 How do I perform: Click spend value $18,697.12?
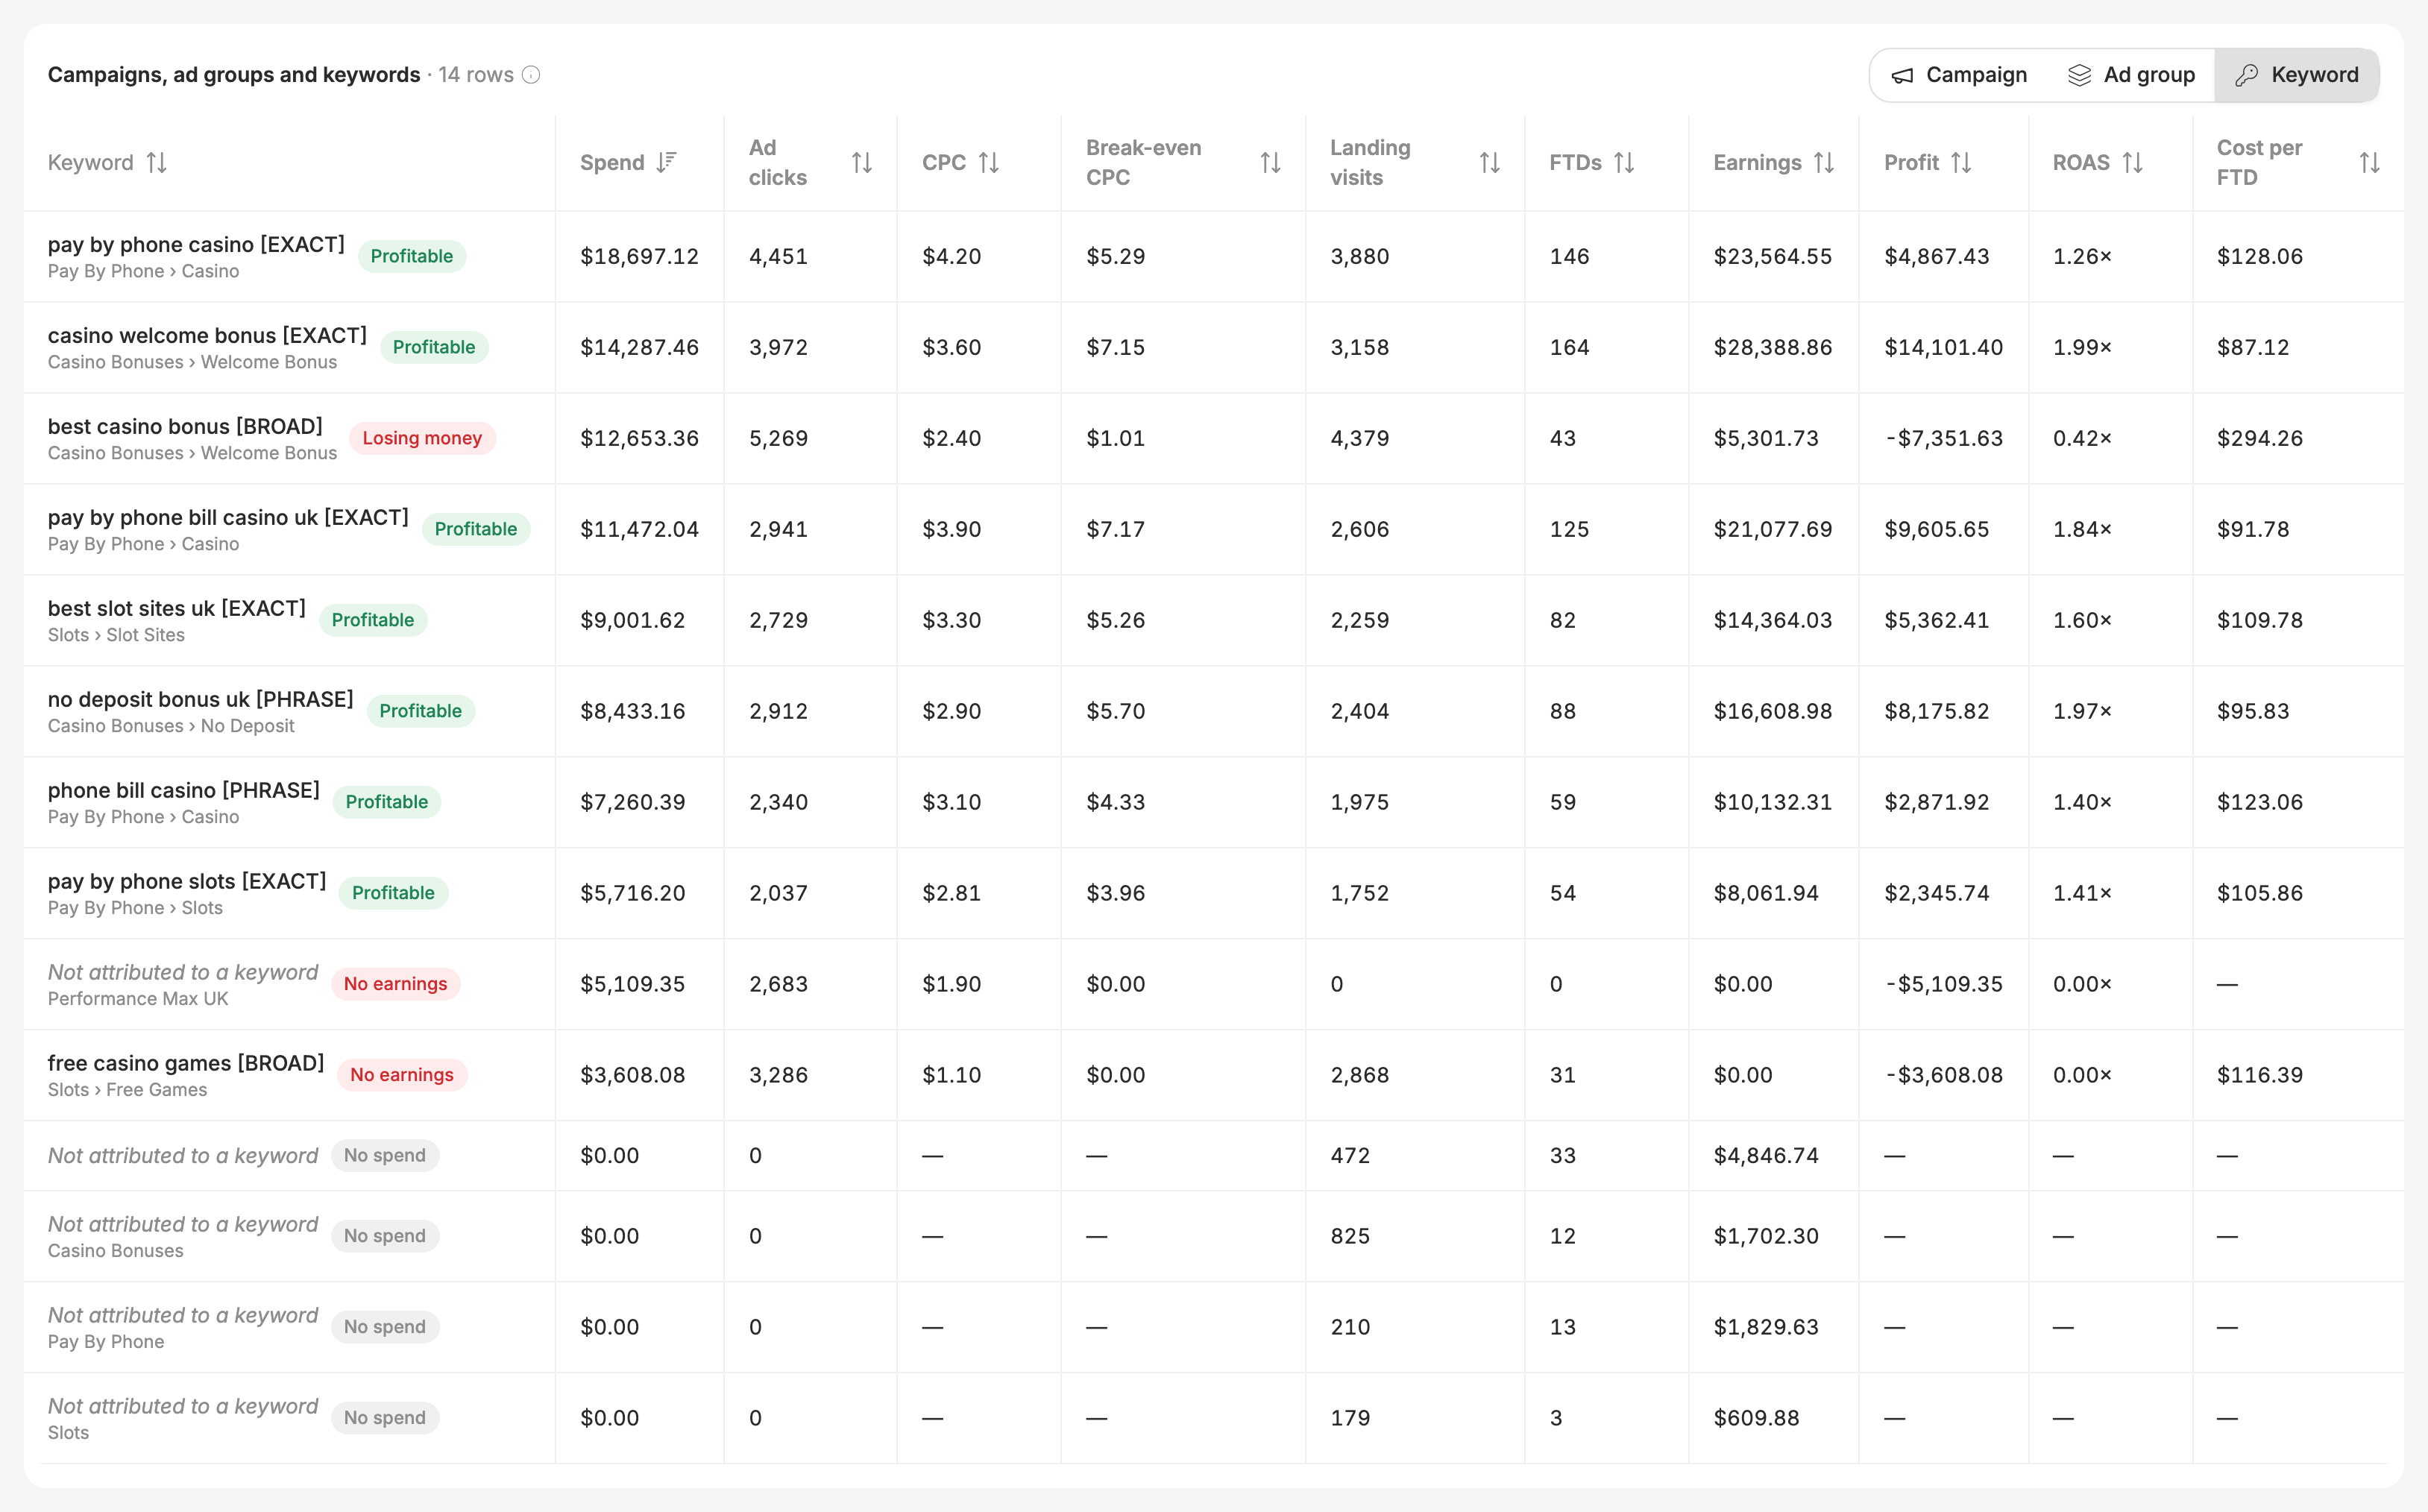point(639,257)
